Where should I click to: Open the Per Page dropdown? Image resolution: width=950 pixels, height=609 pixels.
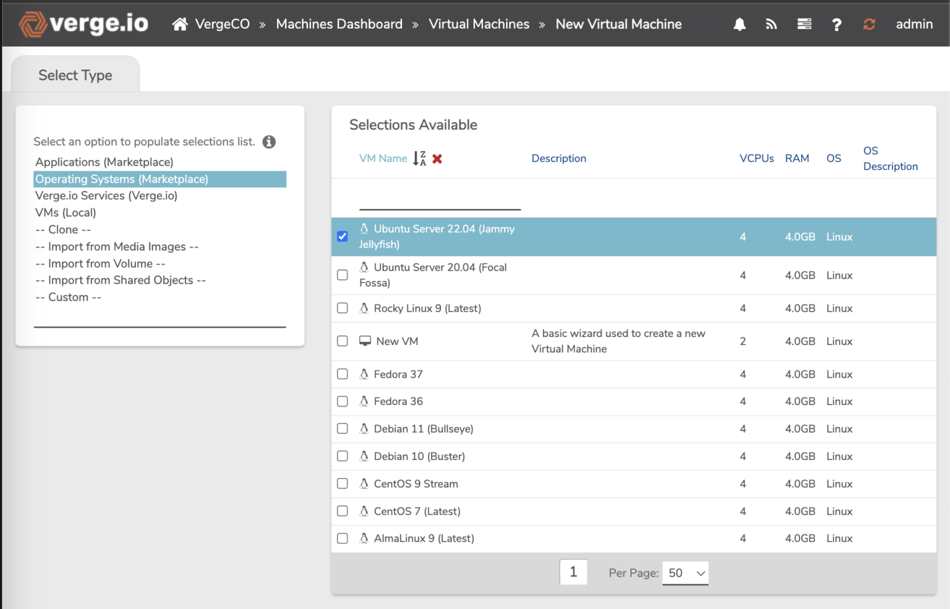pos(685,573)
